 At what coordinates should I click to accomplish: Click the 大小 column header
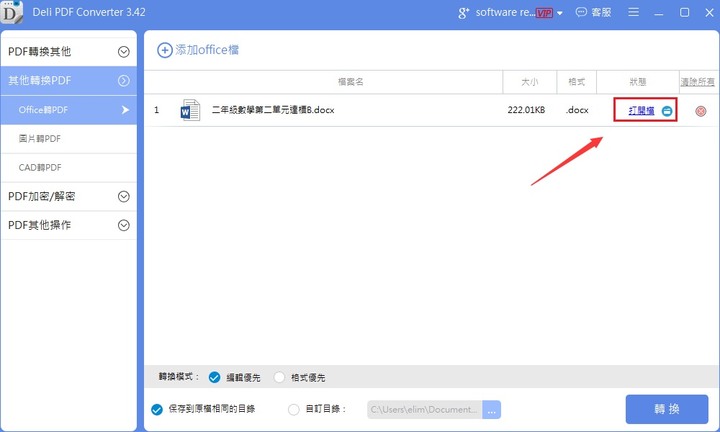point(529,82)
